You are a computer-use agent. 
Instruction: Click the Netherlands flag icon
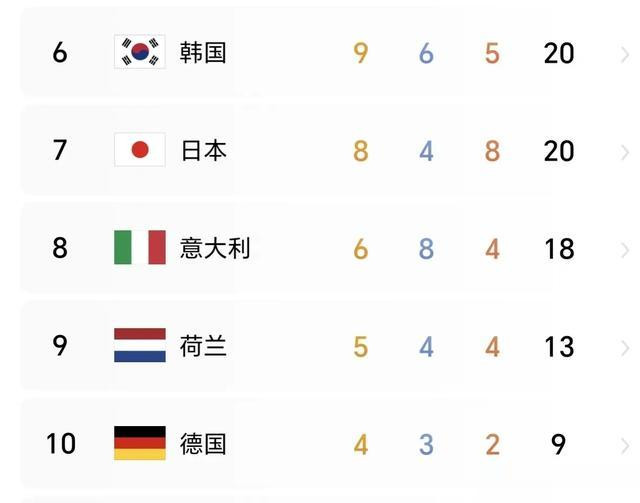[x=140, y=345]
